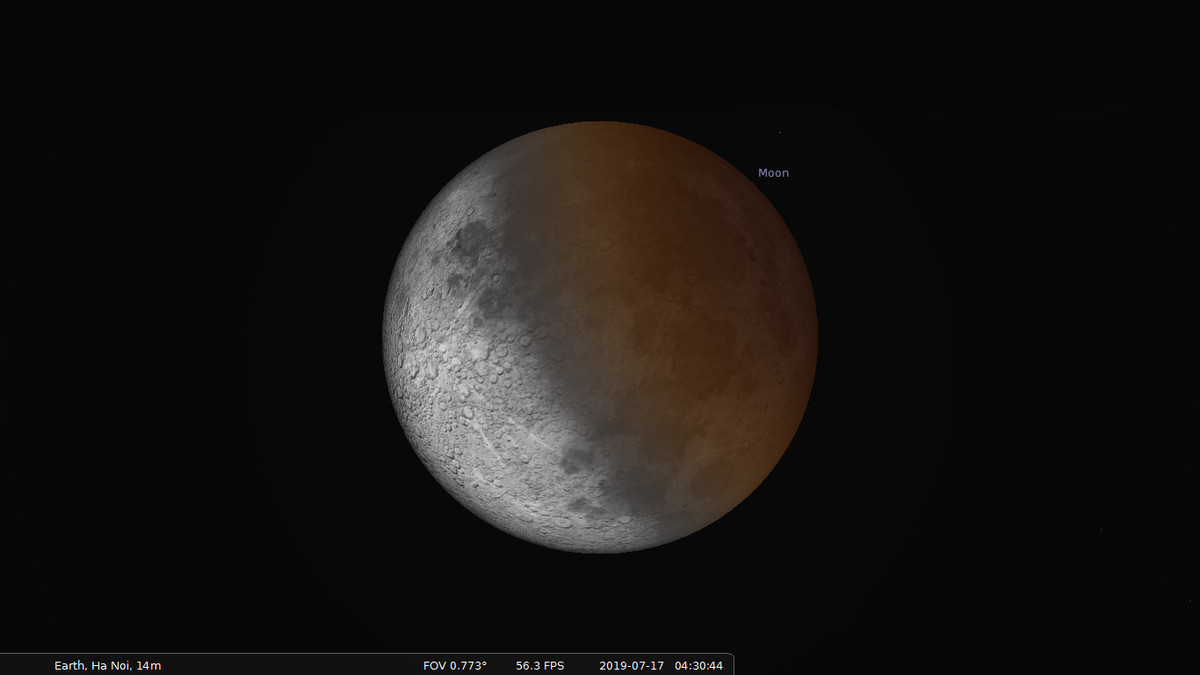Click the time 04:30:44 display
The width and height of the screenshot is (1200, 675).
pos(699,665)
